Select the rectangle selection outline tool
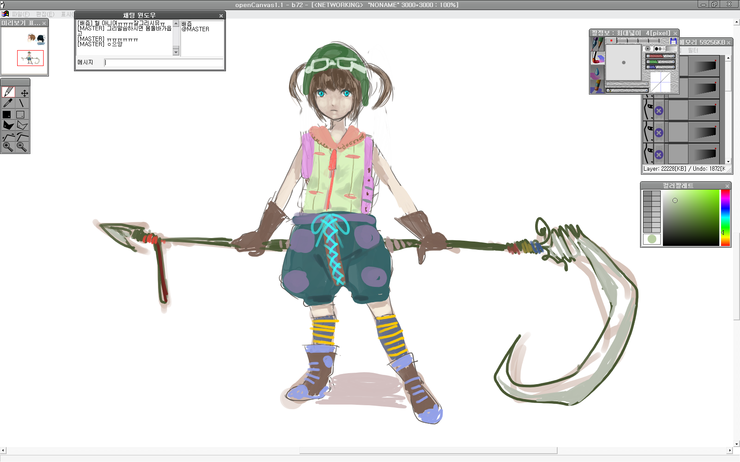The width and height of the screenshot is (740, 462). pyautogui.click(x=21, y=114)
